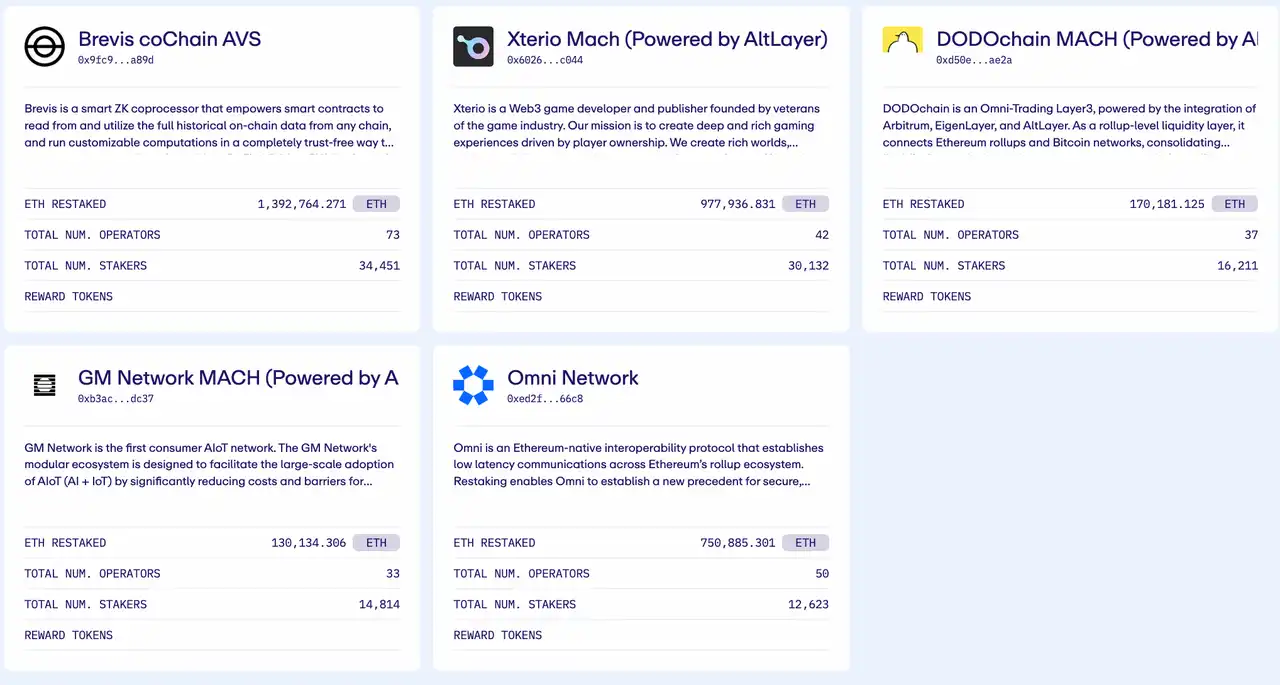Screen dimensions: 1280x685
Task: Click the ETH badge in Omni Network card
Action: tap(805, 543)
